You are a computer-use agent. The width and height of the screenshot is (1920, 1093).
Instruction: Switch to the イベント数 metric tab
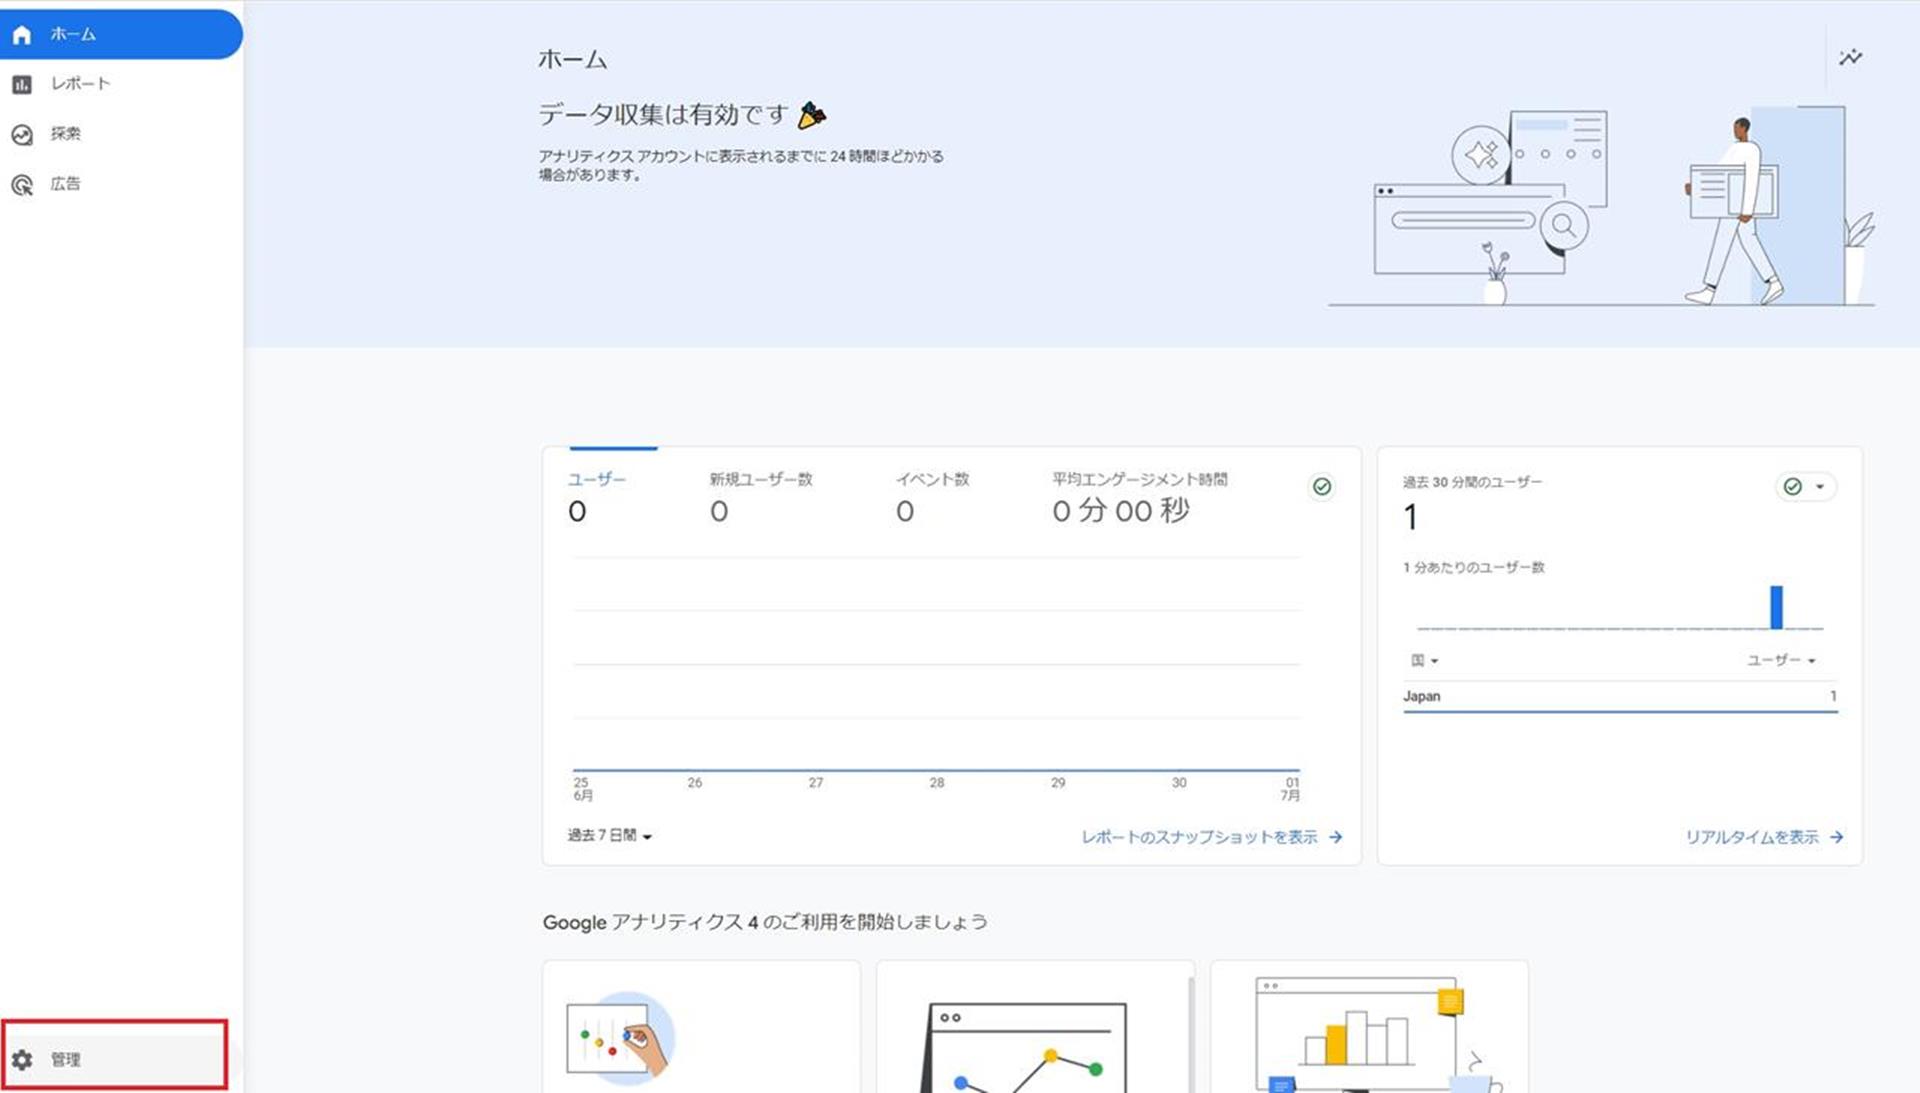coord(932,480)
